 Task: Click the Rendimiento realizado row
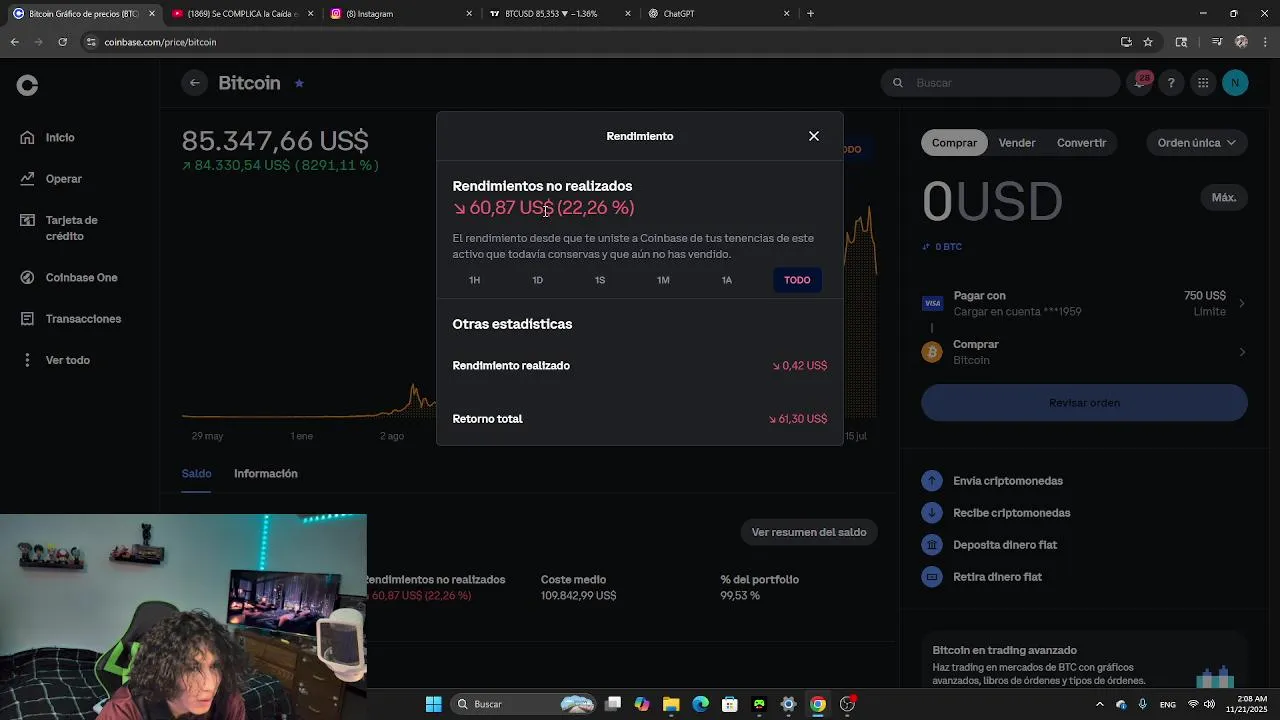[640, 366]
